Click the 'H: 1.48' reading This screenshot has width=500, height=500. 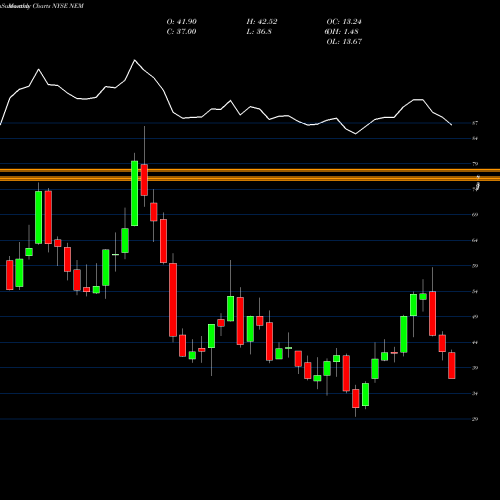[x=344, y=32]
